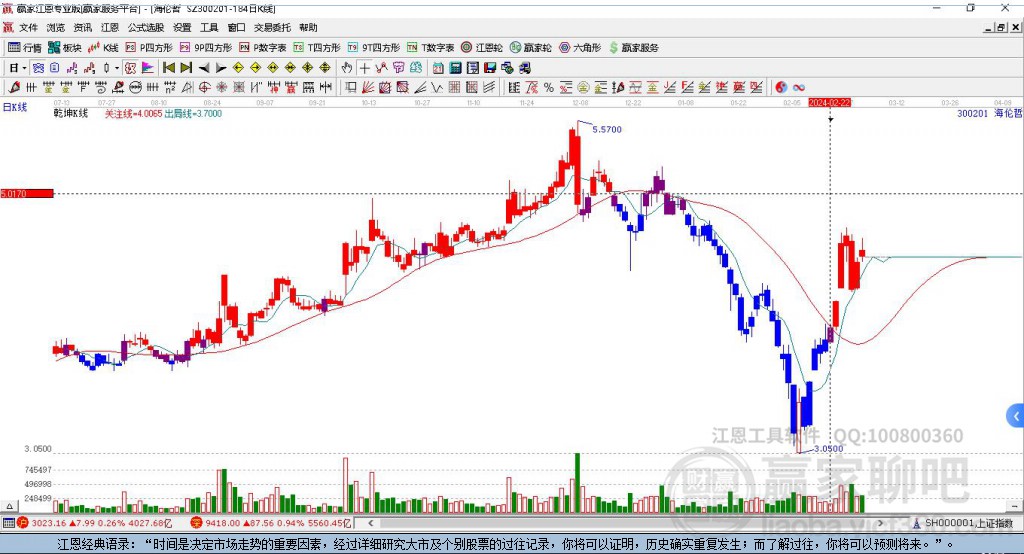The width and height of the screenshot is (1024, 554).
Task: Open the 9T四方形 tool
Action: (374, 48)
